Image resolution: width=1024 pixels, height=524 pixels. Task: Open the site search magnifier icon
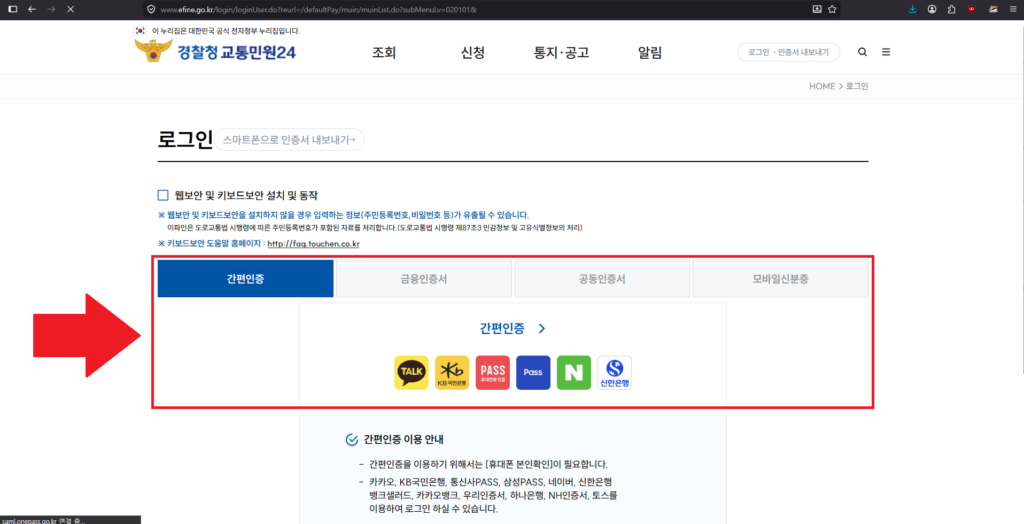pyautogui.click(x=863, y=52)
